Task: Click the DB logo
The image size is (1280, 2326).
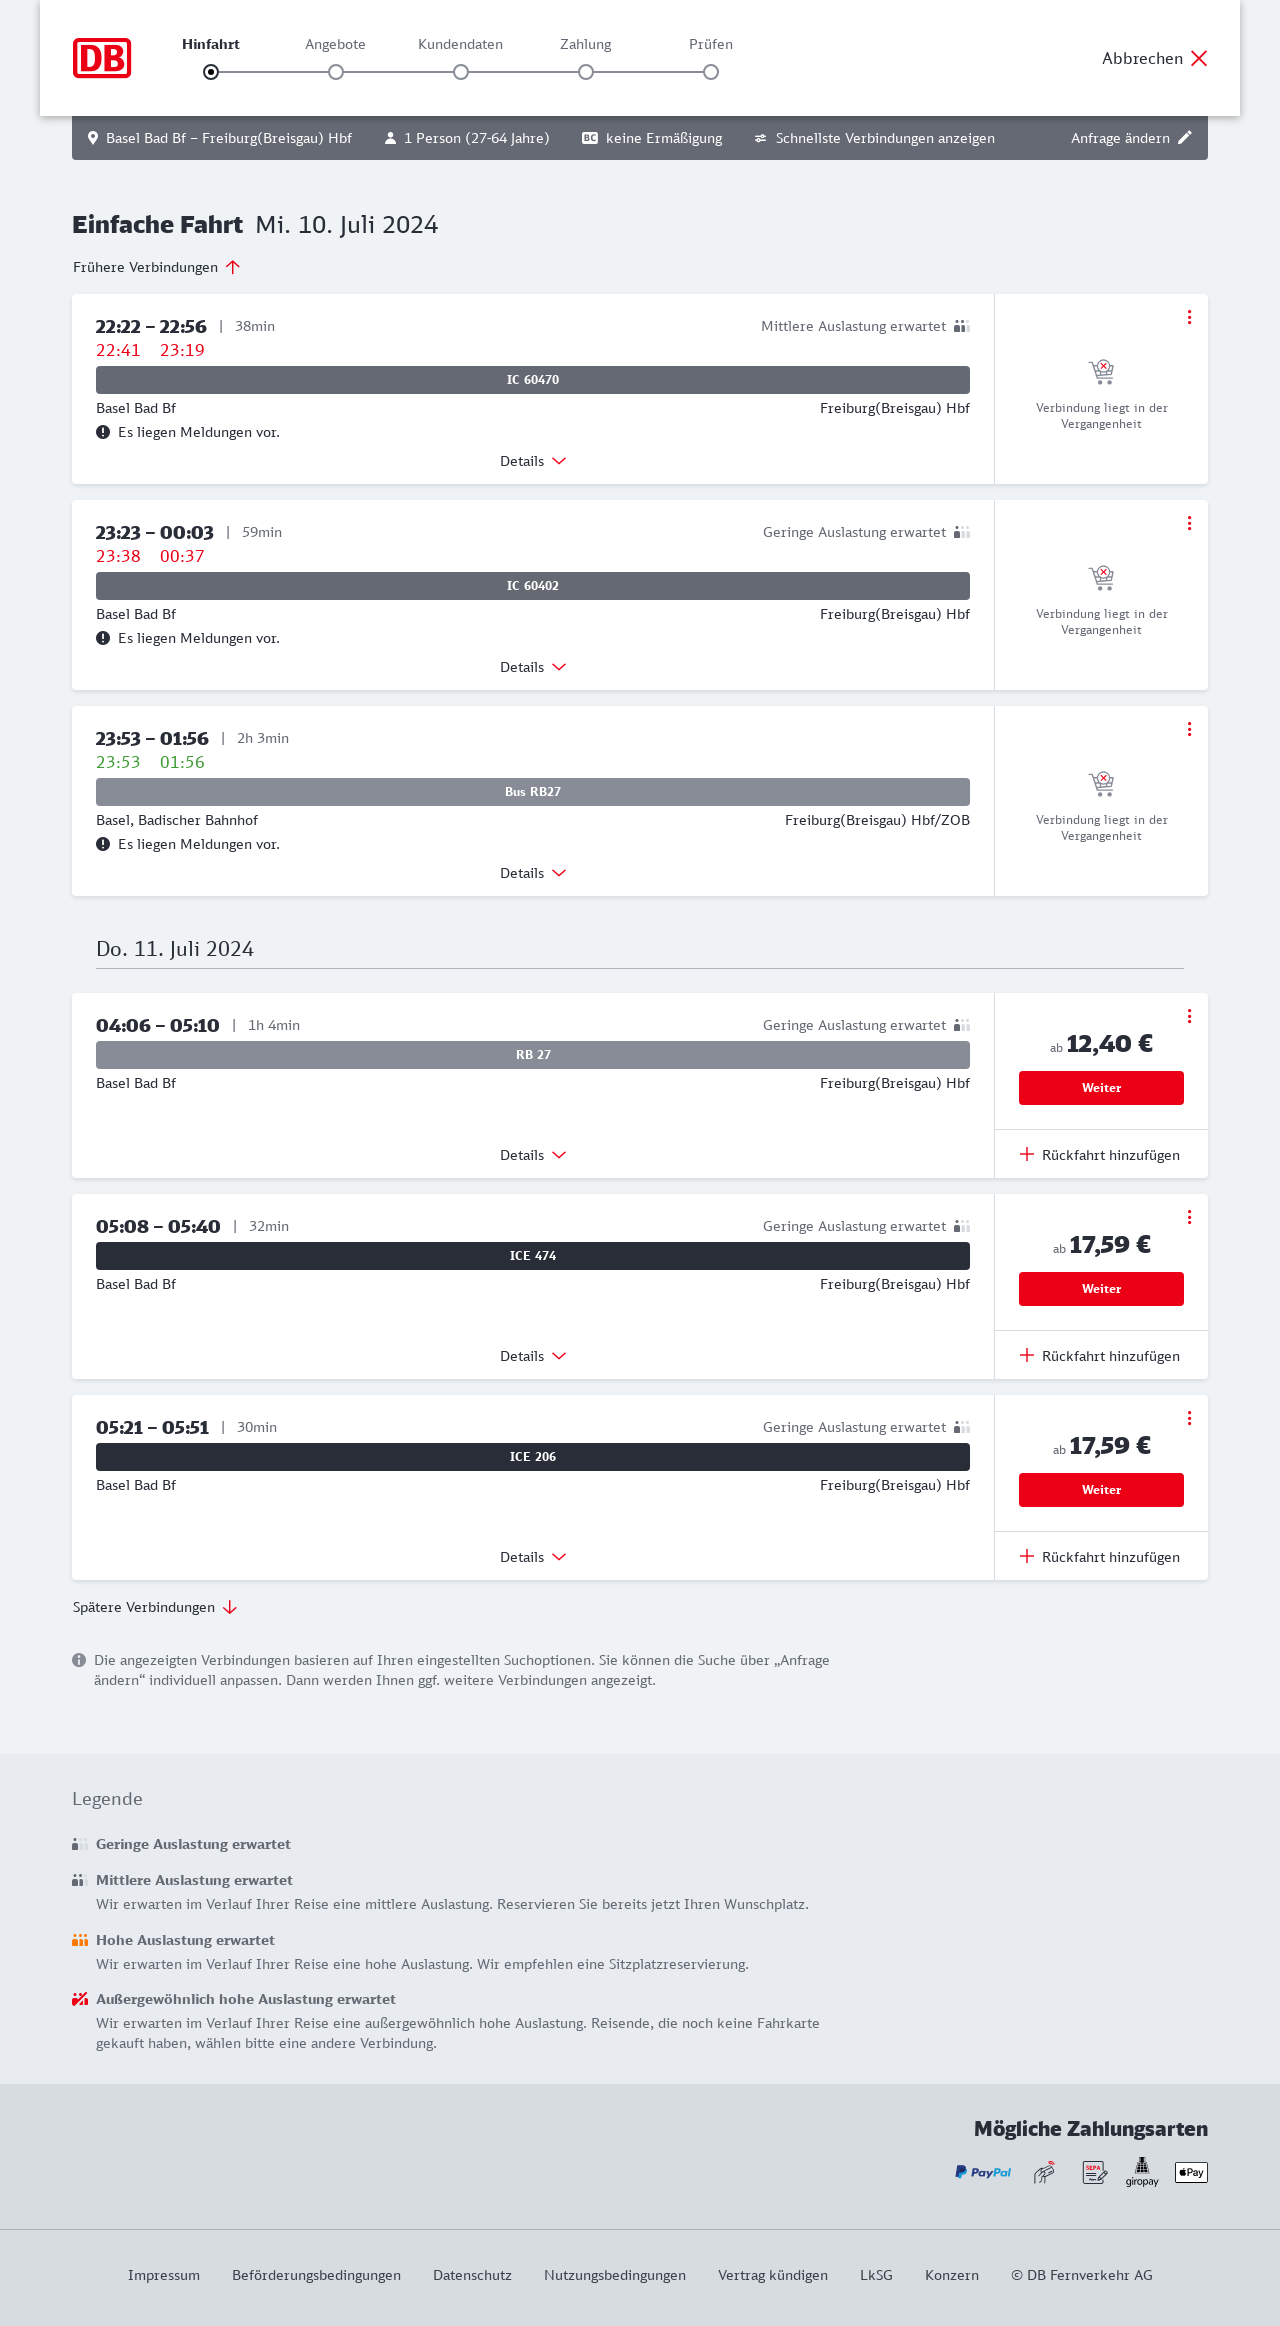Action: coord(102,58)
